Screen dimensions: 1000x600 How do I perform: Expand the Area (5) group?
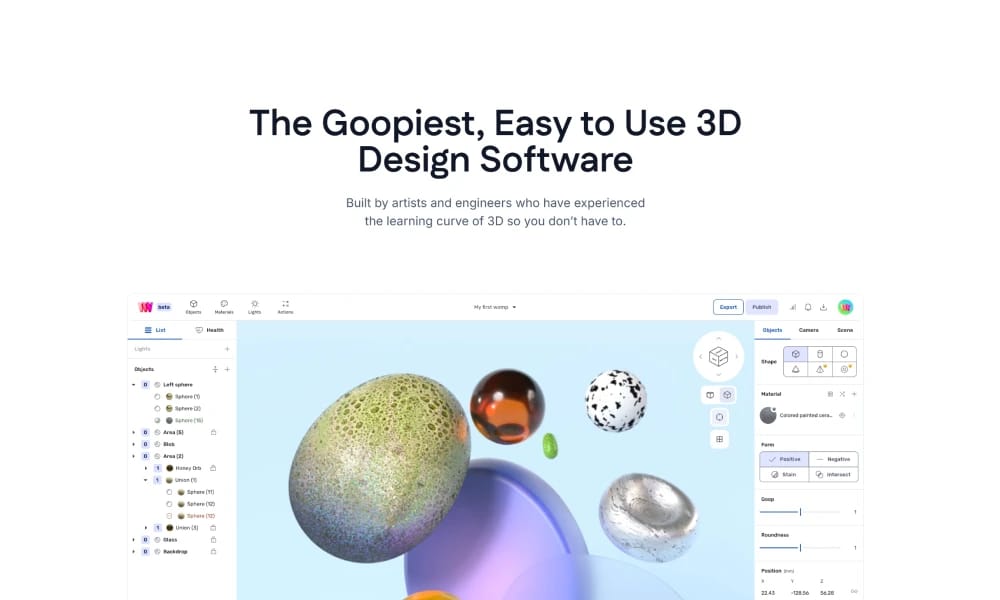[x=134, y=432]
